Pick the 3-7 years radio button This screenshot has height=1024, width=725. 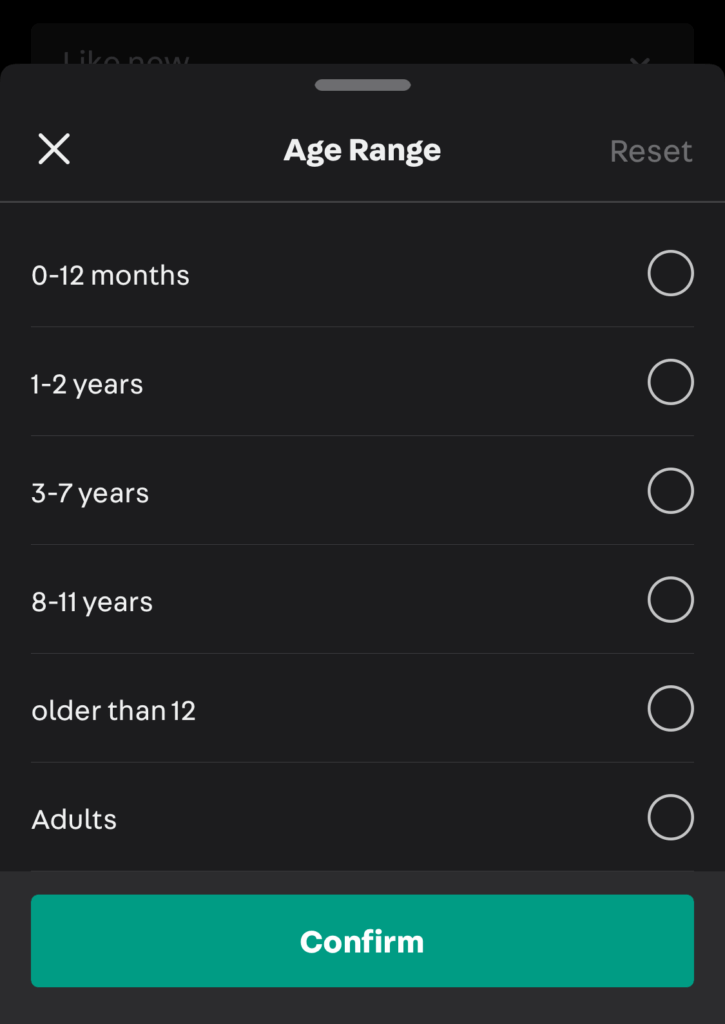click(x=670, y=492)
